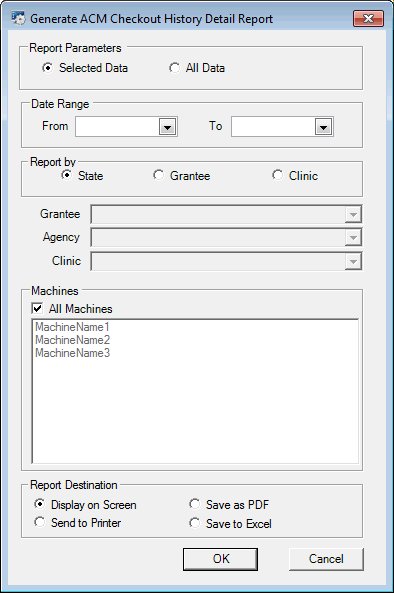The height and width of the screenshot is (593, 394).
Task: Expand the Agency combo box
Action: (353, 238)
